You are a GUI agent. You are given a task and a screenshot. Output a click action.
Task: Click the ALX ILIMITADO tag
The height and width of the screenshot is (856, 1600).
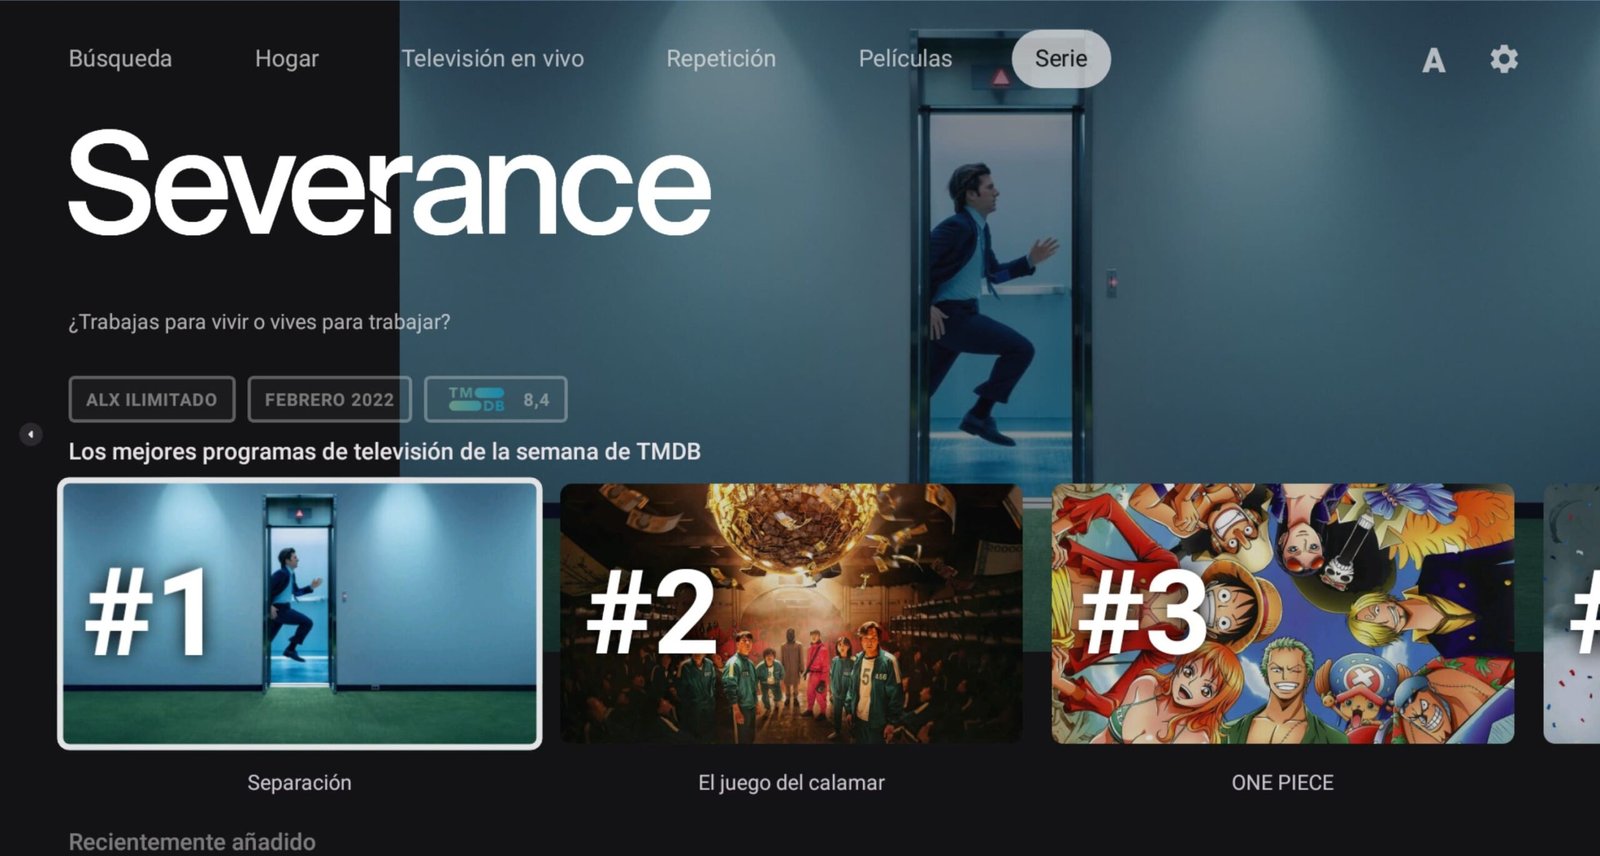[152, 399]
